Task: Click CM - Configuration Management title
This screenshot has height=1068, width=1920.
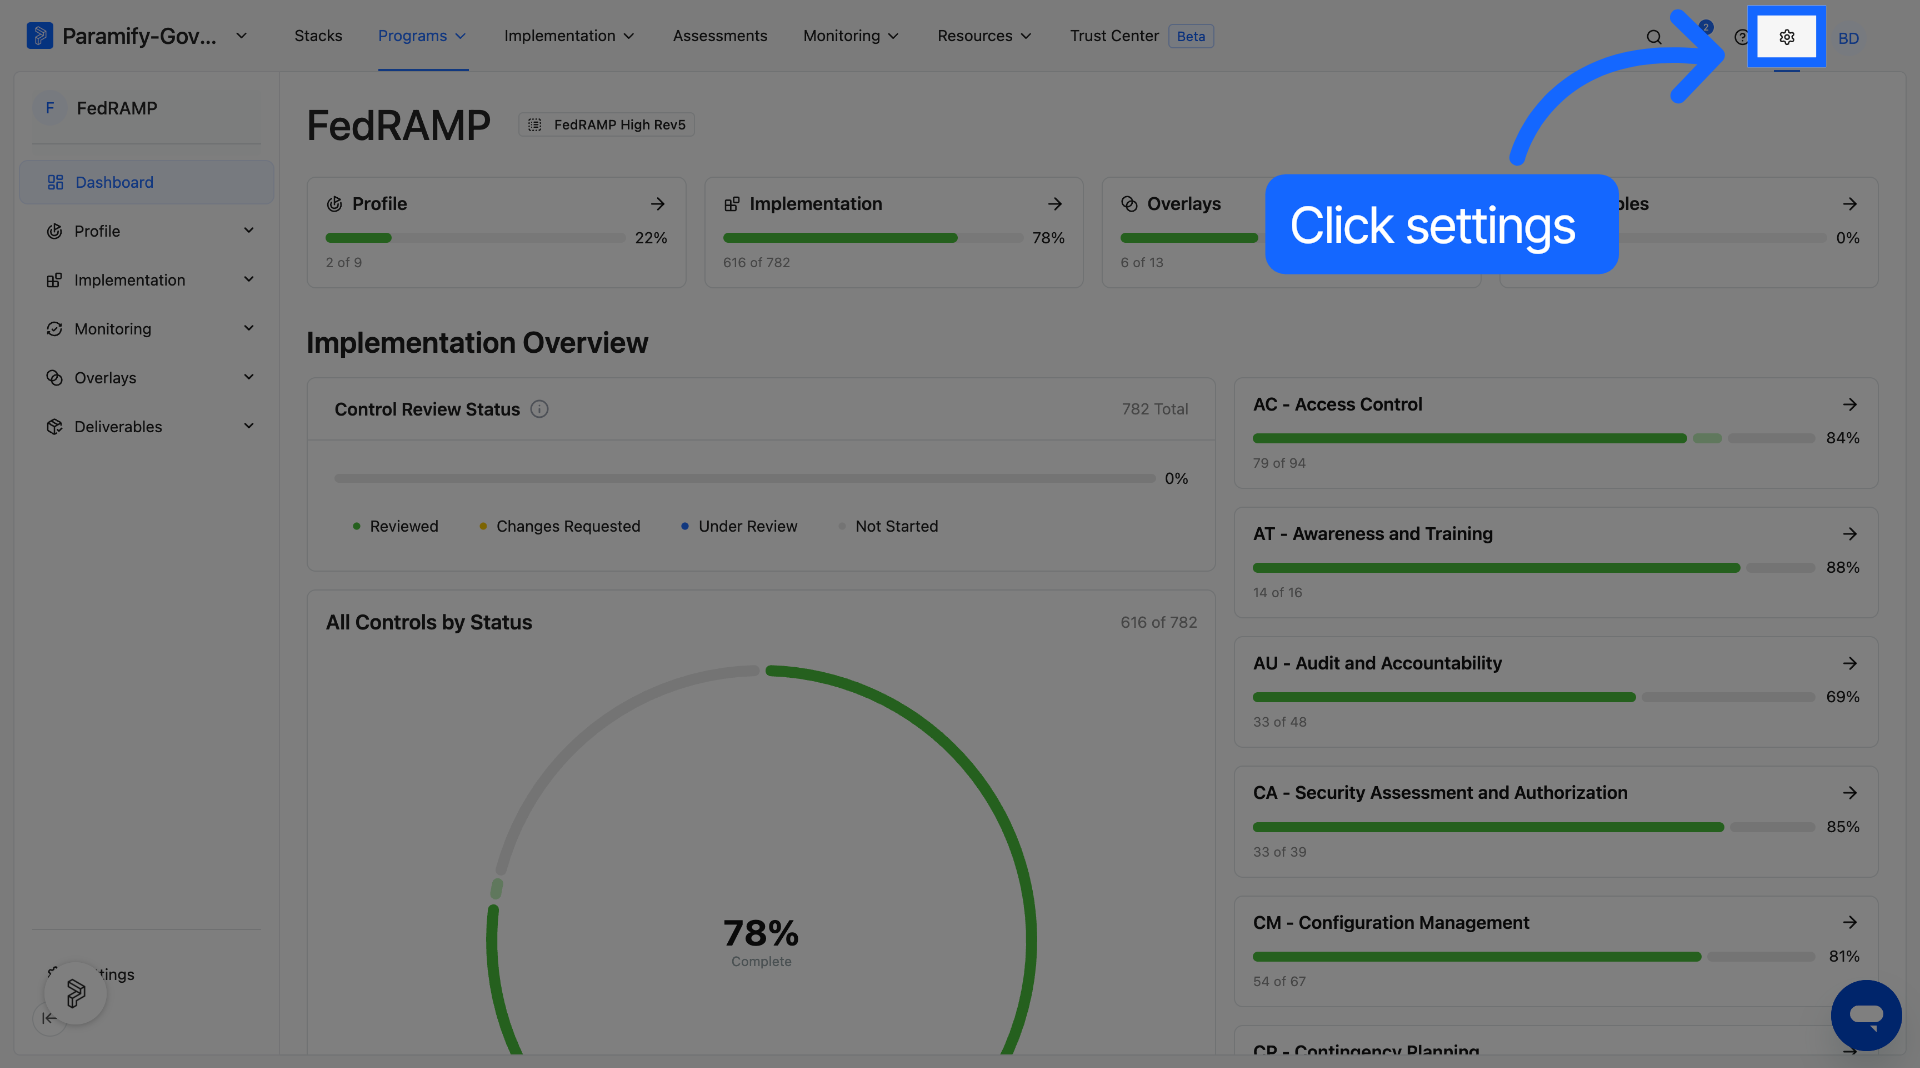Action: pyautogui.click(x=1390, y=923)
